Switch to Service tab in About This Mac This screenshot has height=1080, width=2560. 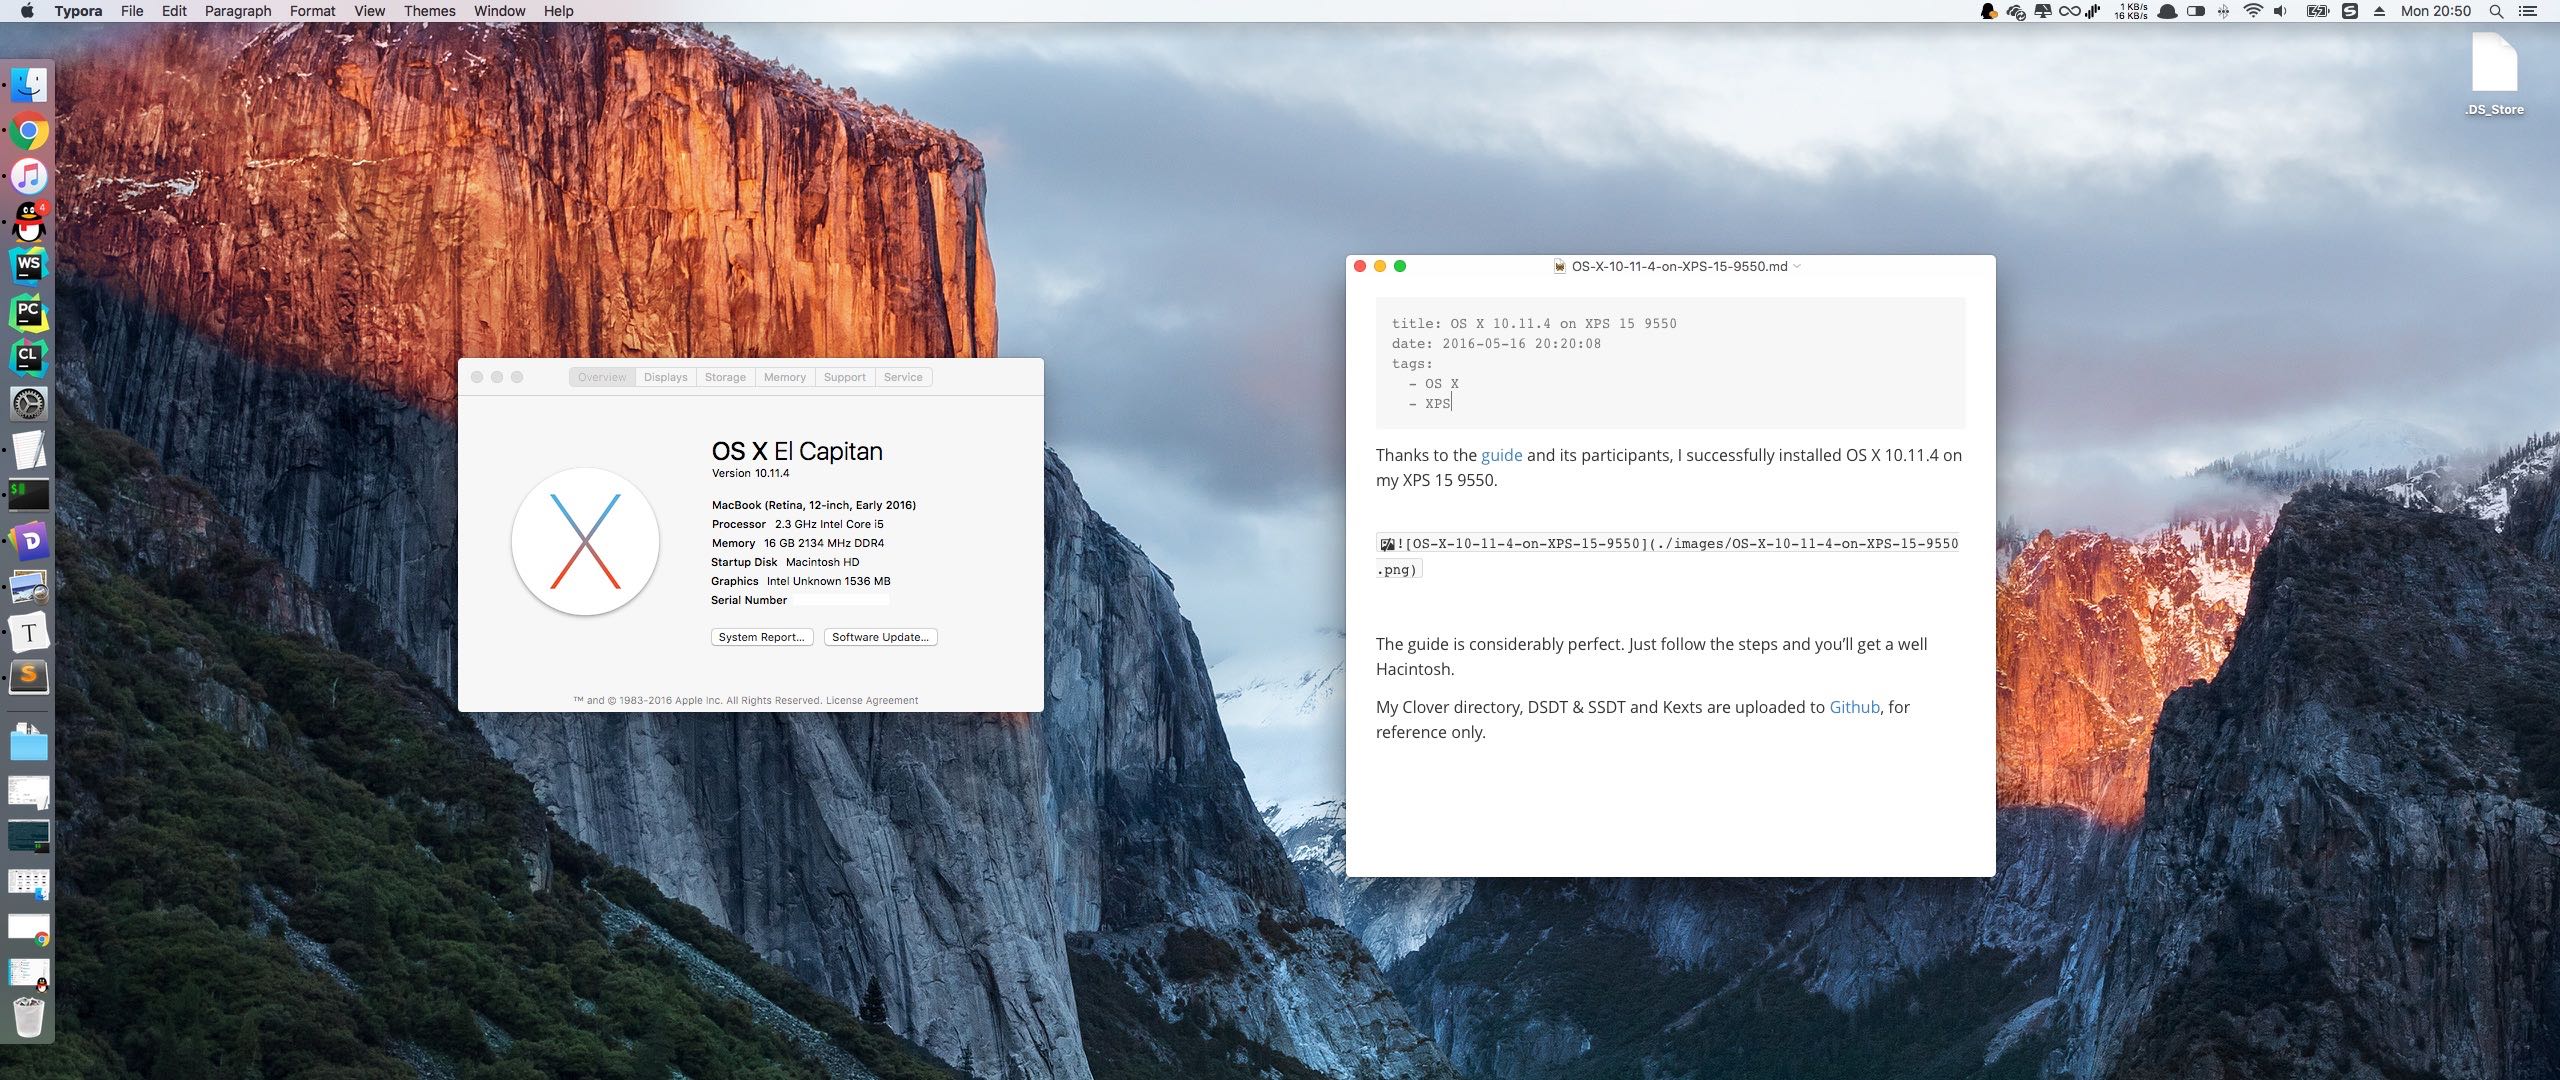tap(903, 377)
